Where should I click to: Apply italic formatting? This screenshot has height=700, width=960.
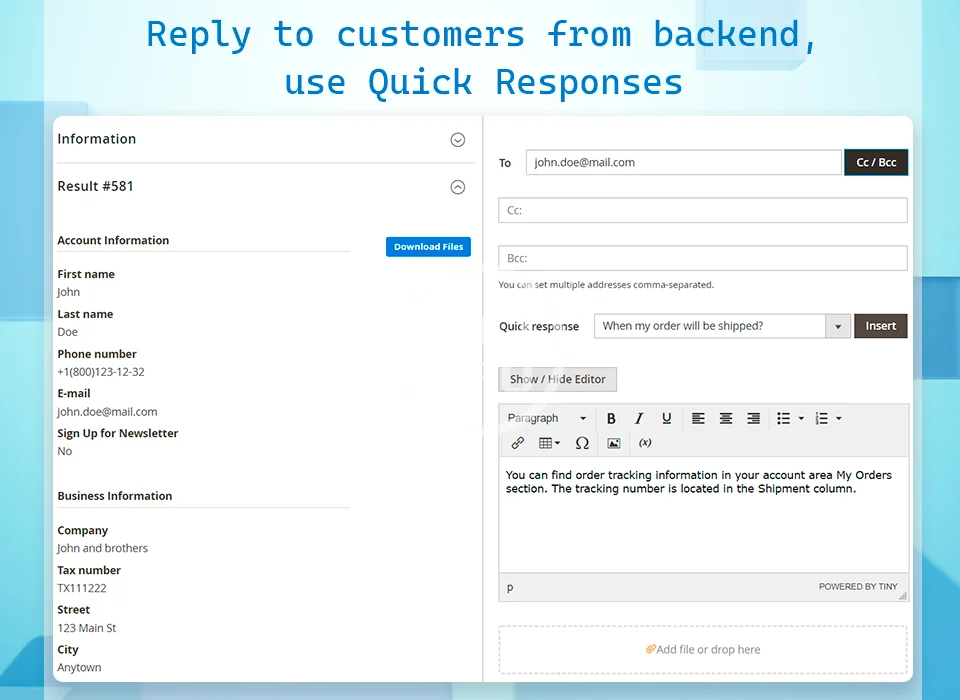pyautogui.click(x=639, y=419)
